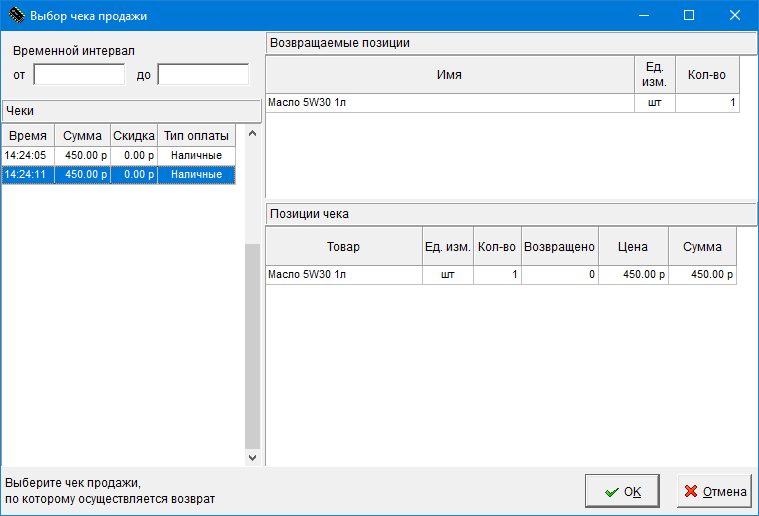Viewport: 759px width, 516px height.
Task: Confirm selection with the OK button
Action: click(621, 491)
